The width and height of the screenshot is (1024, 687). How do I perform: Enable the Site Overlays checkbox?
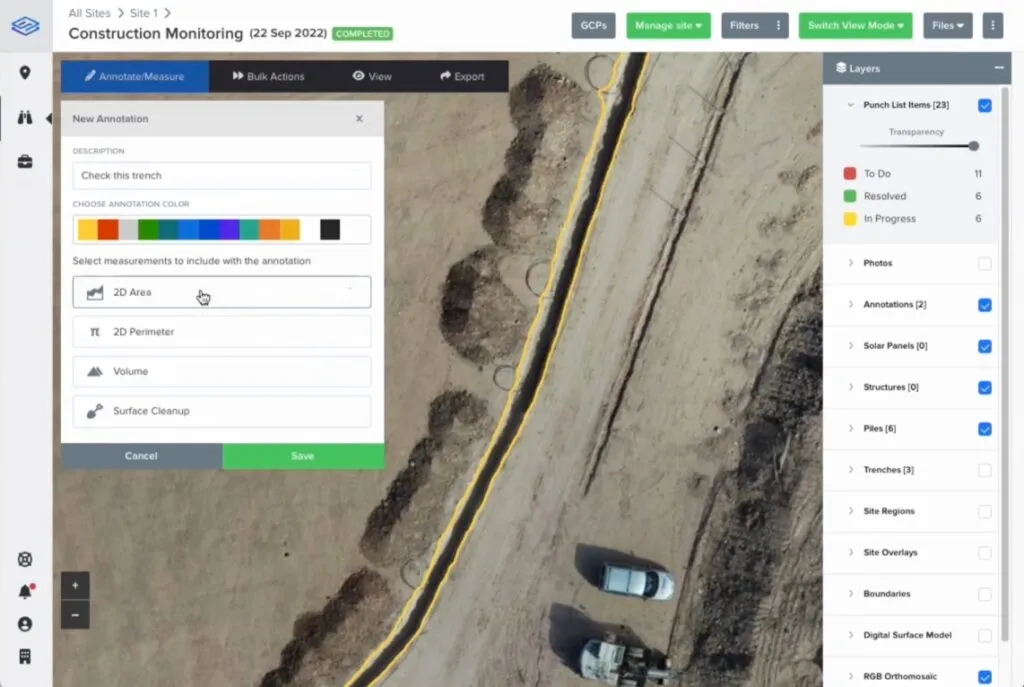(985, 552)
